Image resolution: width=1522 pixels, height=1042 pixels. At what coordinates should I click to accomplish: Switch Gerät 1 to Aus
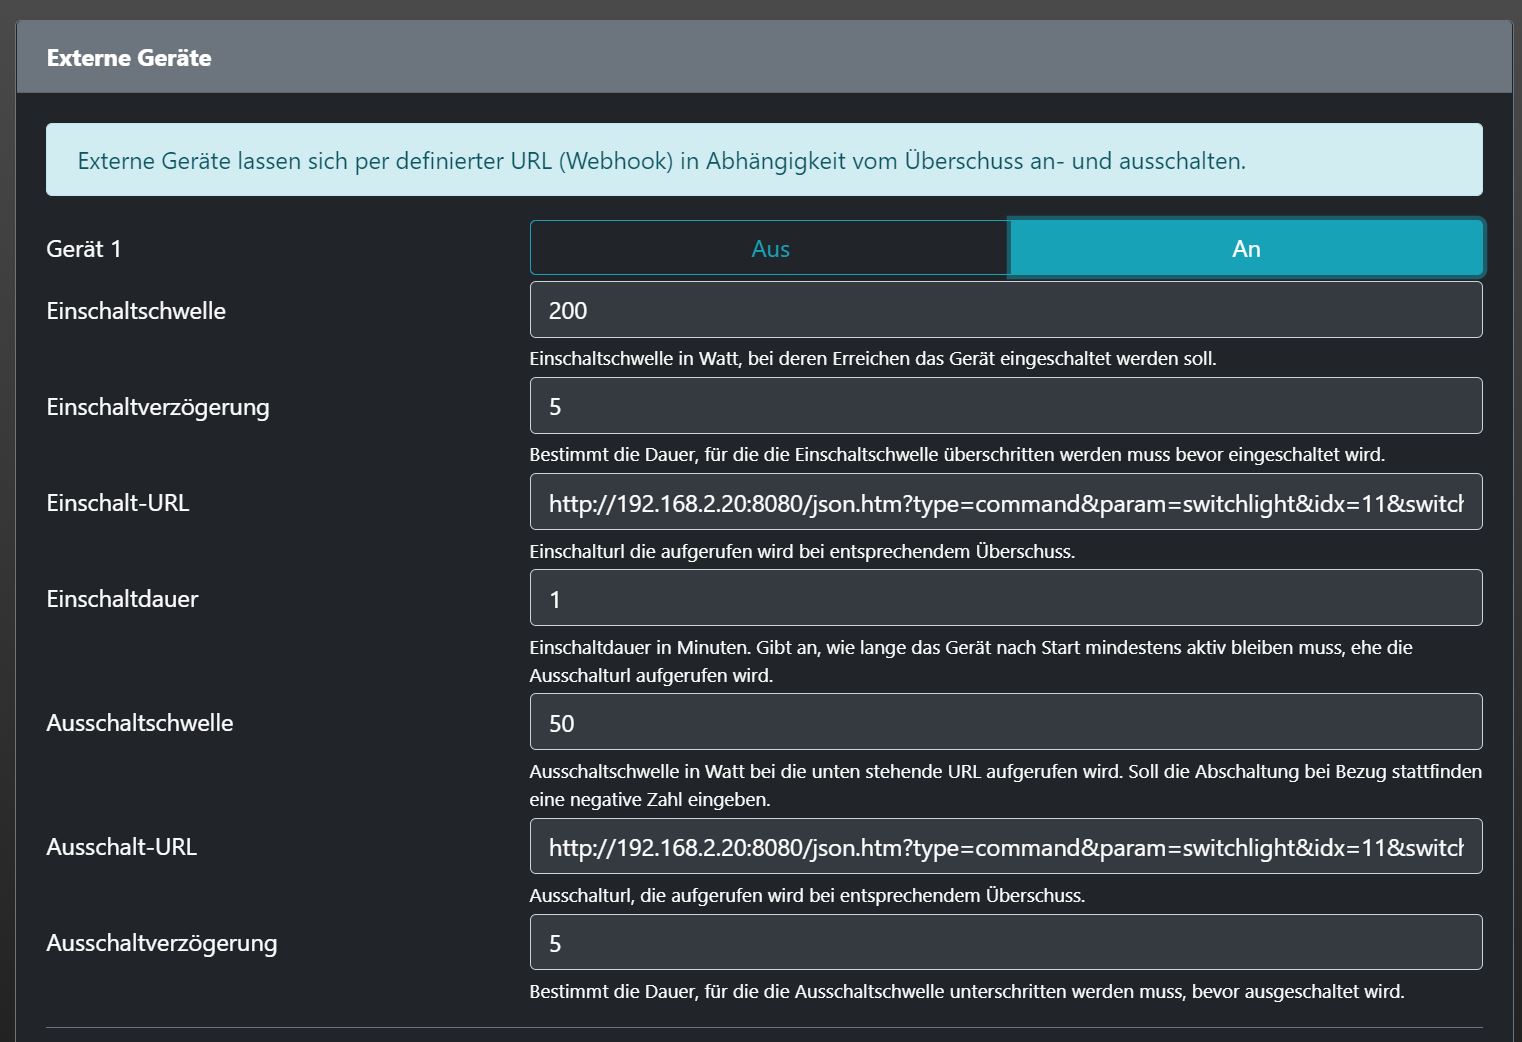click(x=769, y=248)
